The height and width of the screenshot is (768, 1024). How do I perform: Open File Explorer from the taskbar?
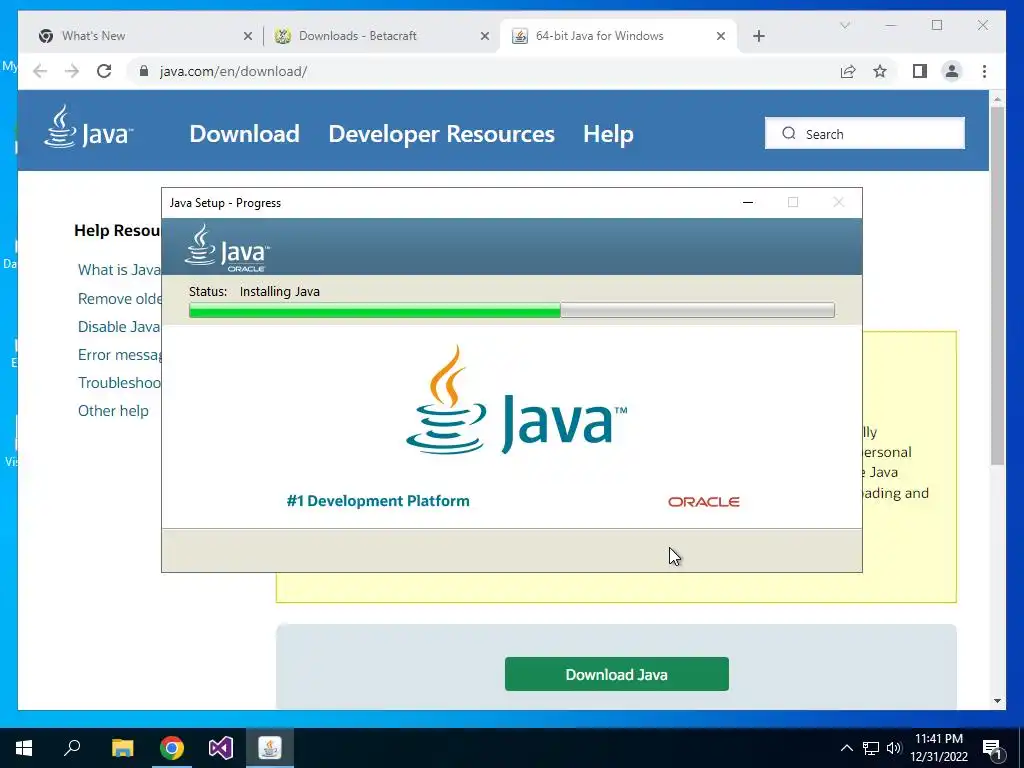click(122, 748)
